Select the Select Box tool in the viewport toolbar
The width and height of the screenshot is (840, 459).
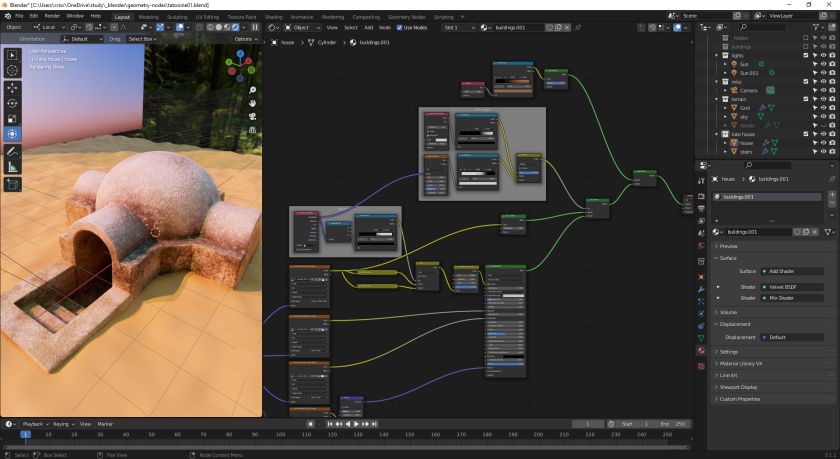[x=13, y=55]
